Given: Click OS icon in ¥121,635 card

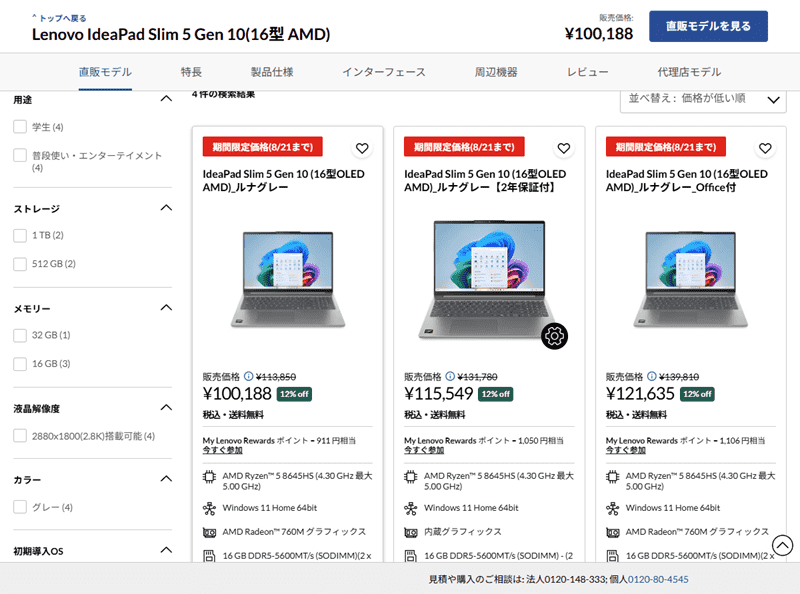Looking at the screenshot, I should click(x=612, y=508).
